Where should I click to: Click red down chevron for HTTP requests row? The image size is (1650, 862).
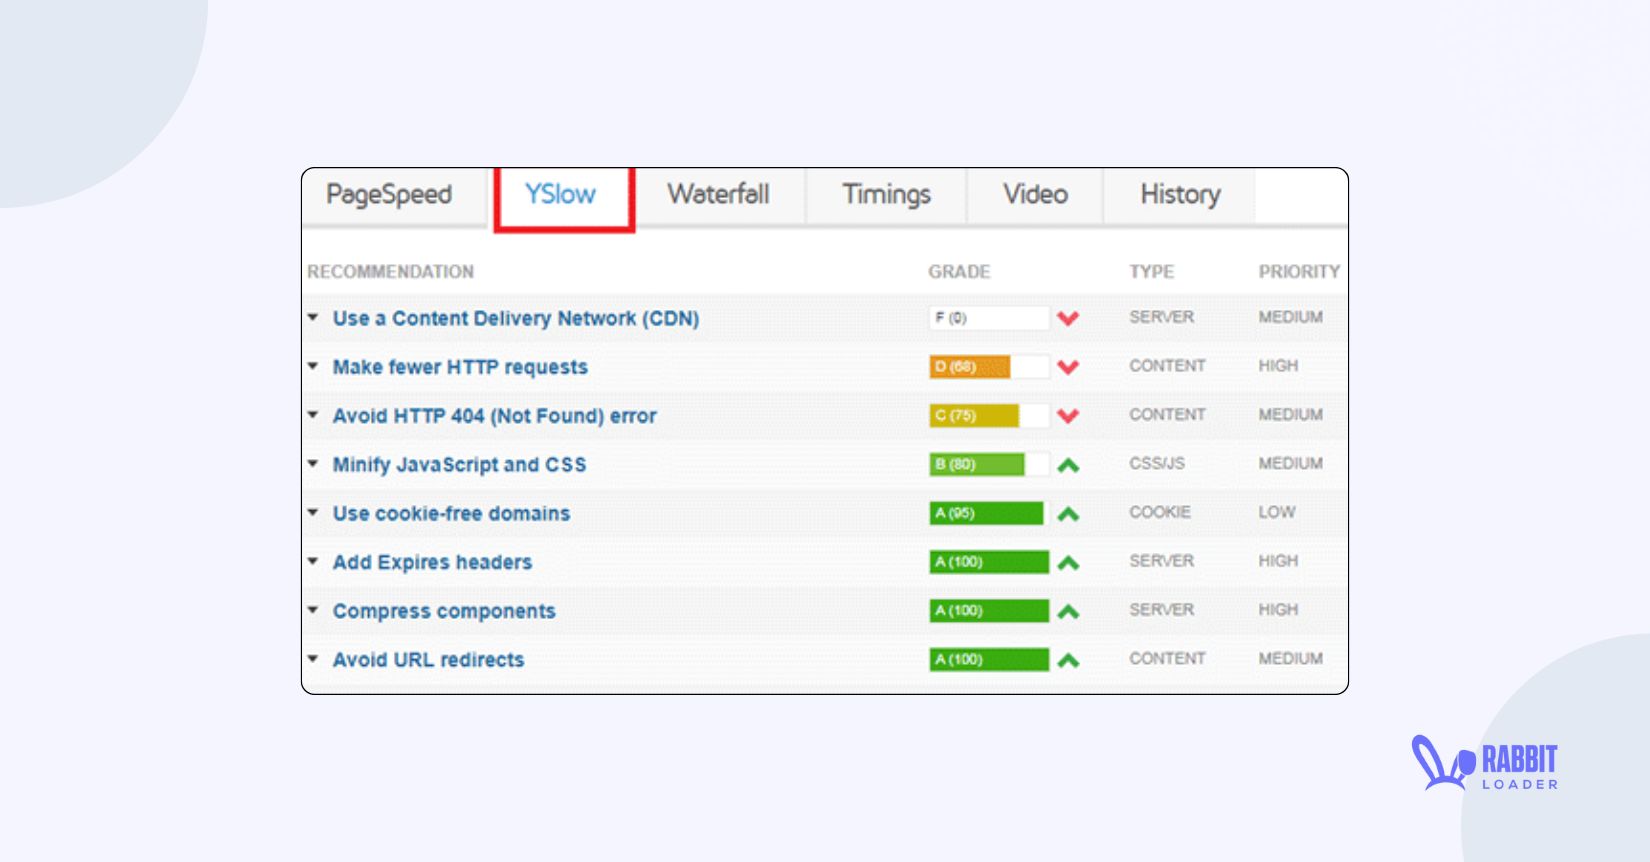point(1068,367)
